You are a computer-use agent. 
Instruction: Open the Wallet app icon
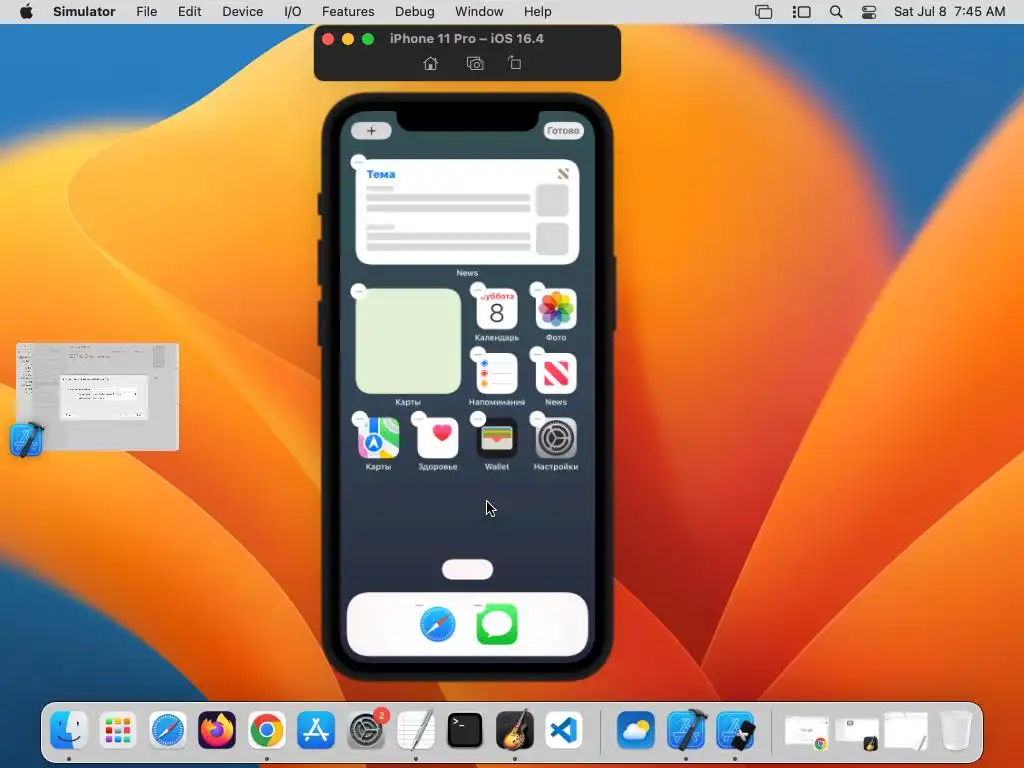tap(496, 438)
